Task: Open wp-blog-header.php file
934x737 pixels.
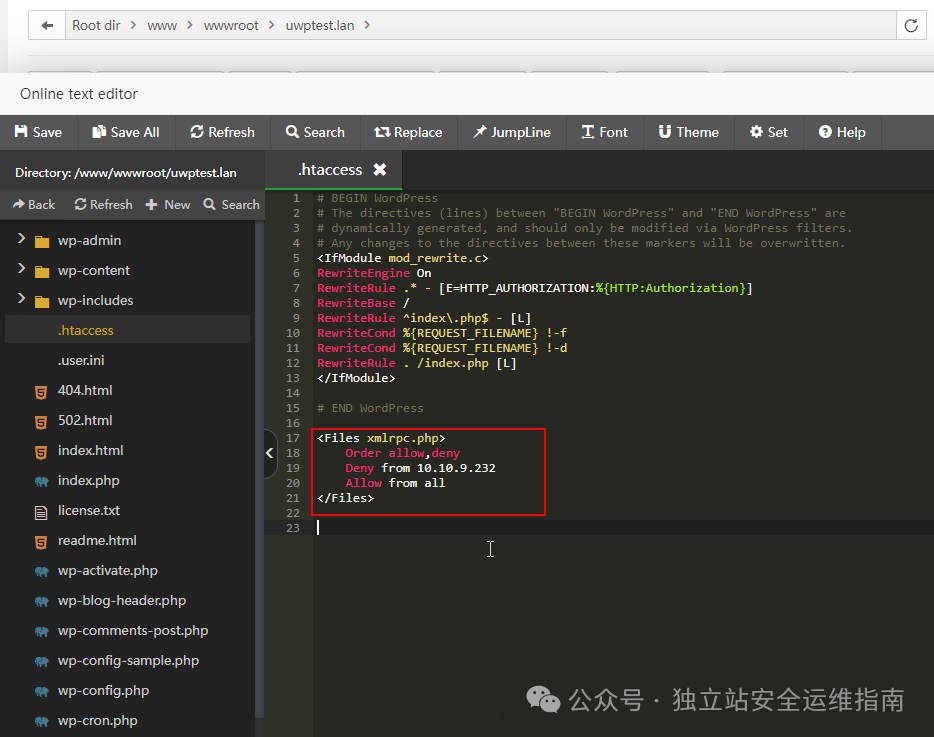Action: [122, 601]
